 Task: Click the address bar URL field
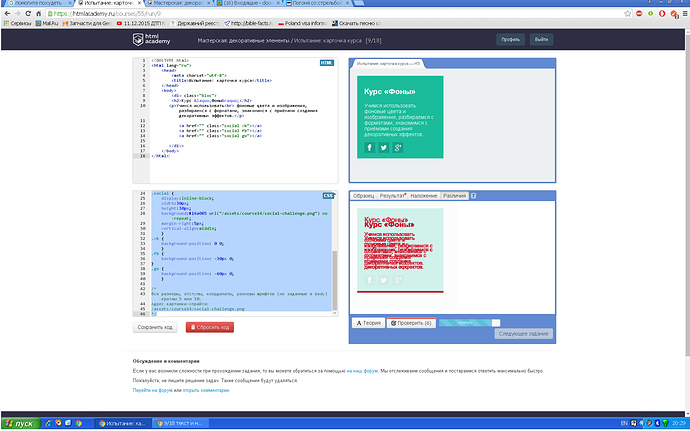click(334, 14)
